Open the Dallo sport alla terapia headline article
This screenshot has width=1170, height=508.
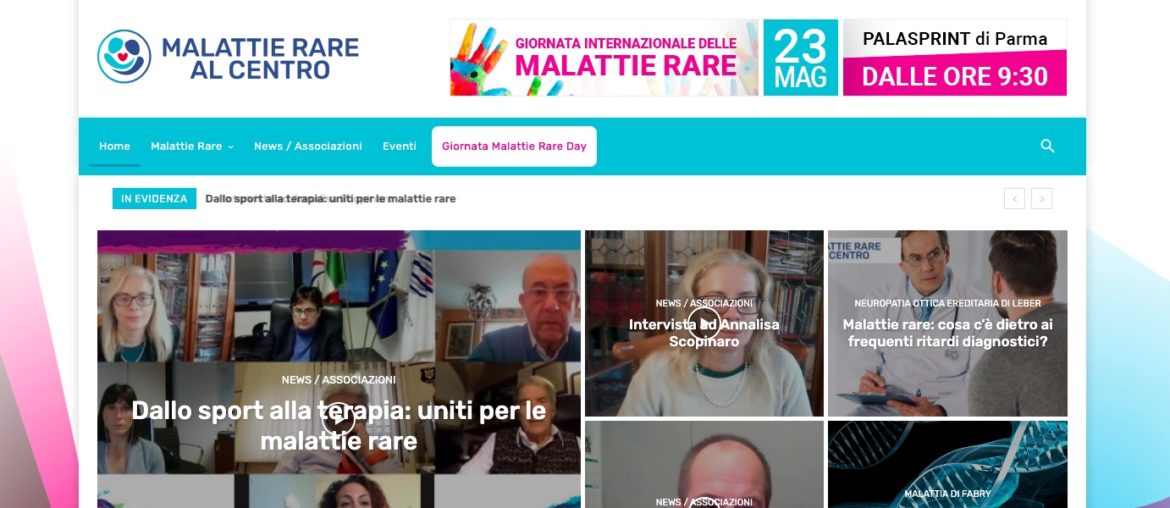339,425
